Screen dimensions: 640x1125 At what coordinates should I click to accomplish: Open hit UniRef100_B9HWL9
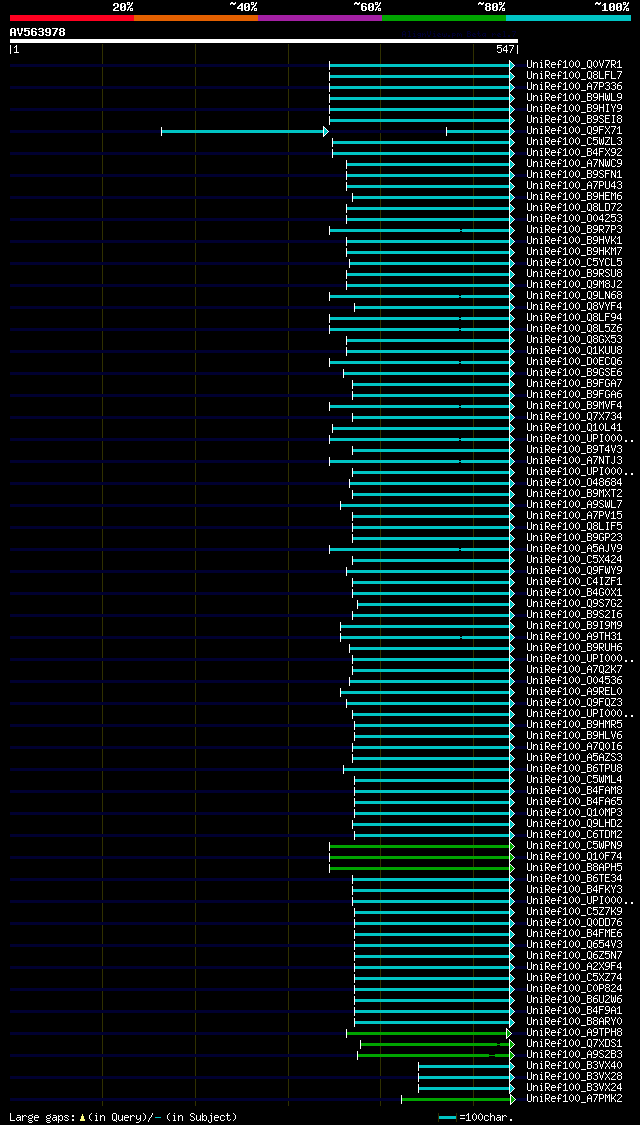[x=574, y=98]
